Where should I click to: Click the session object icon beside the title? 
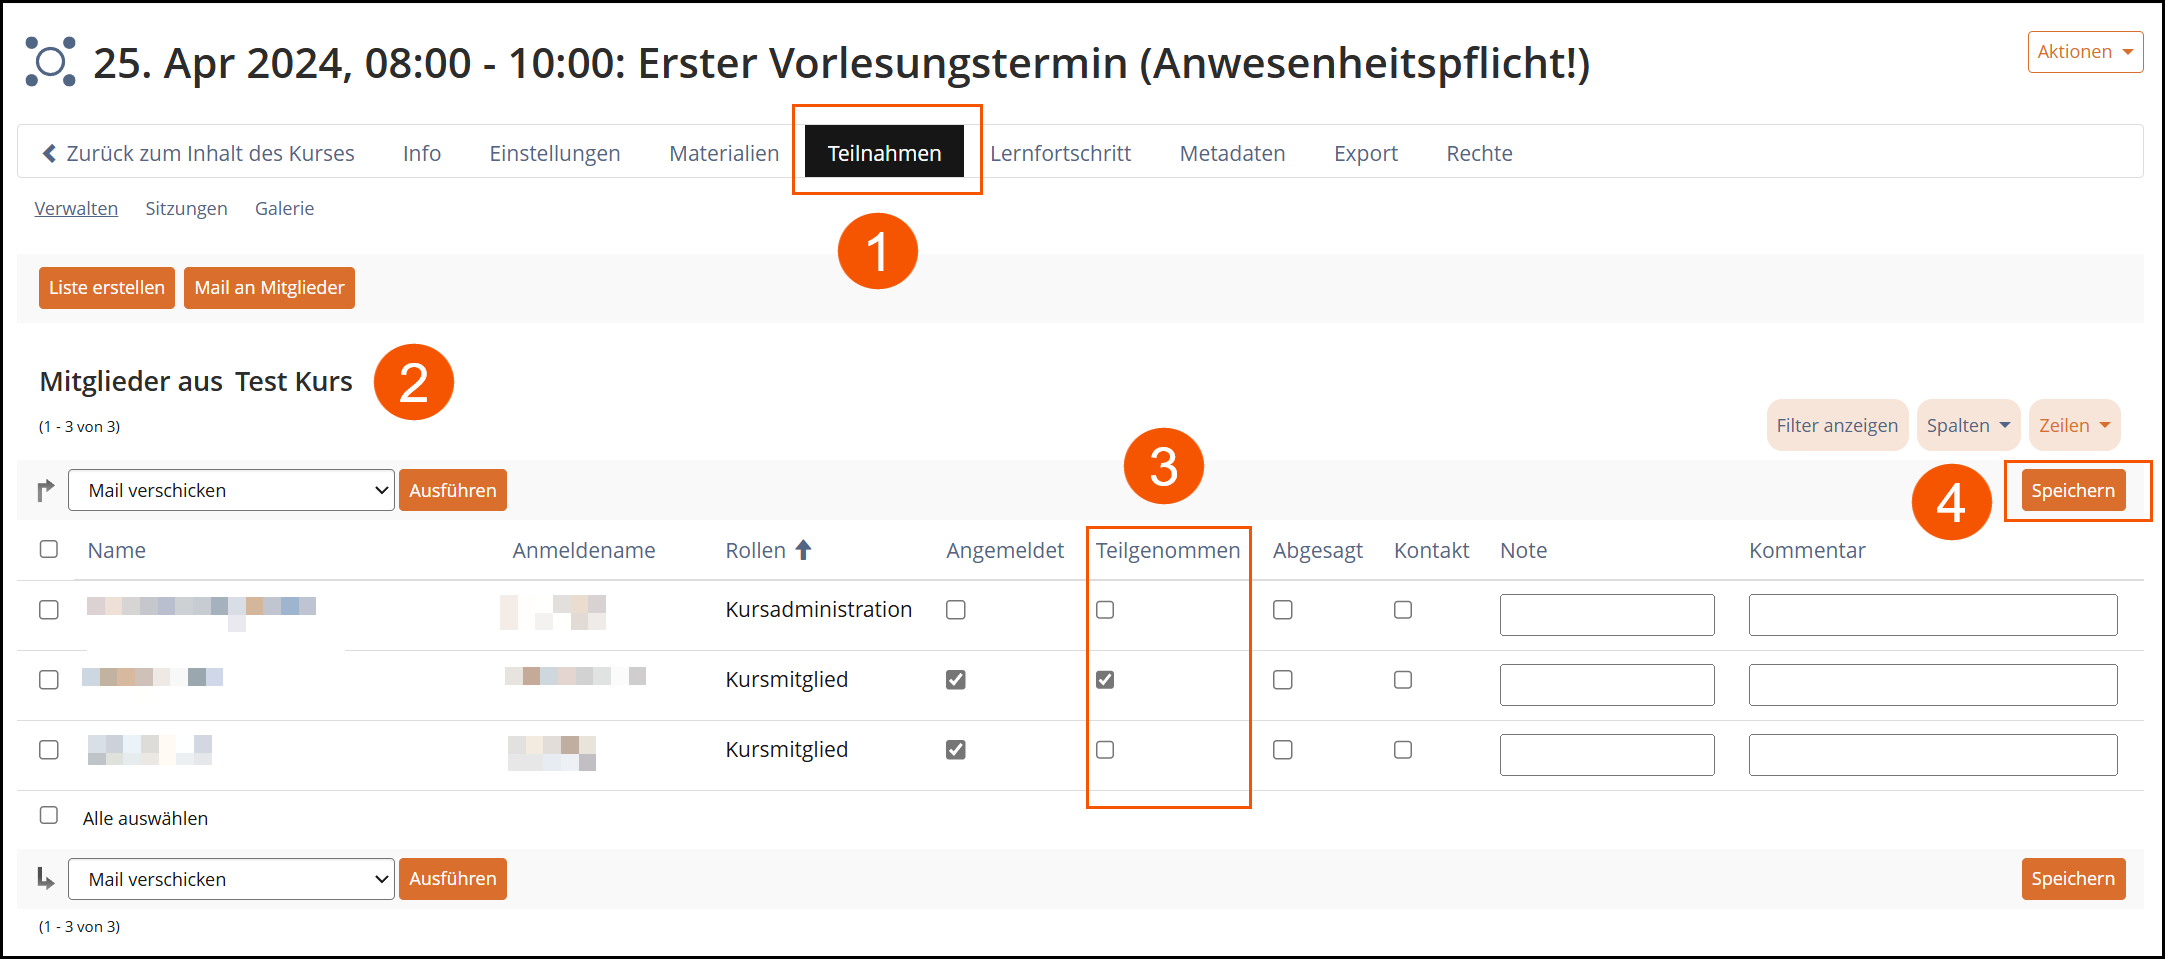[50, 62]
